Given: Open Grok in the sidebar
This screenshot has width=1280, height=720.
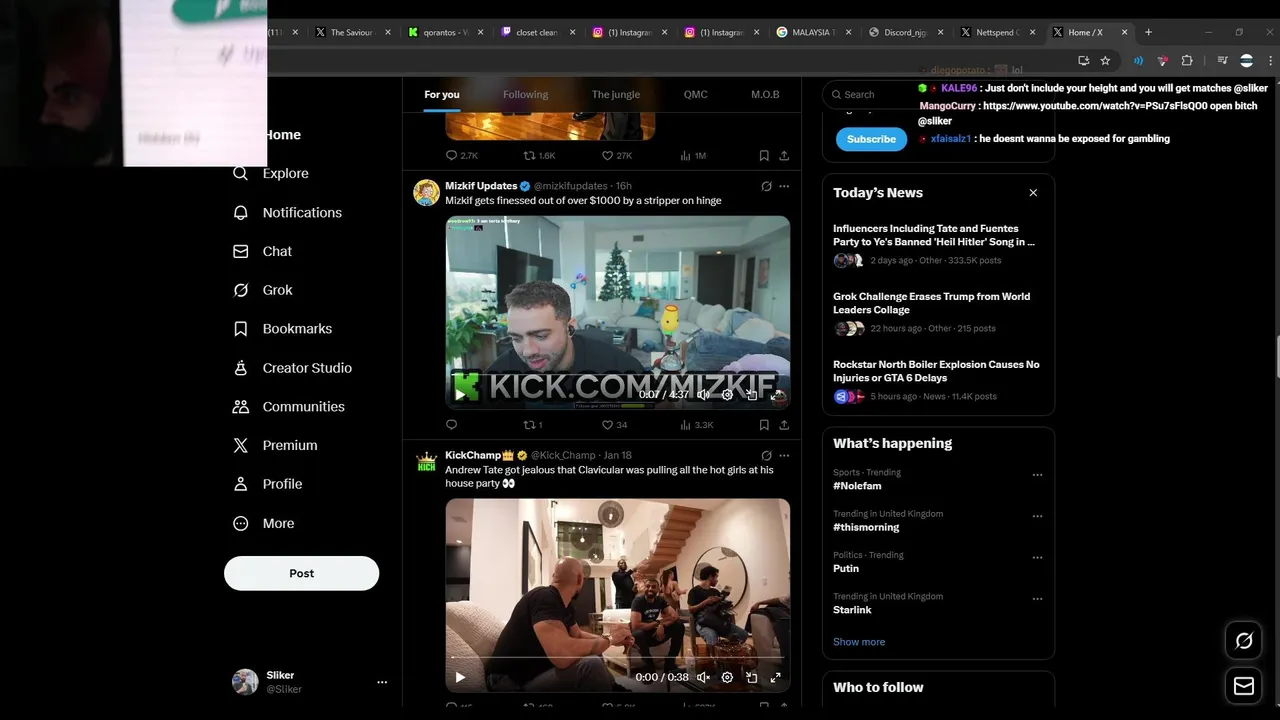Looking at the screenshot, I should (263, 290).
